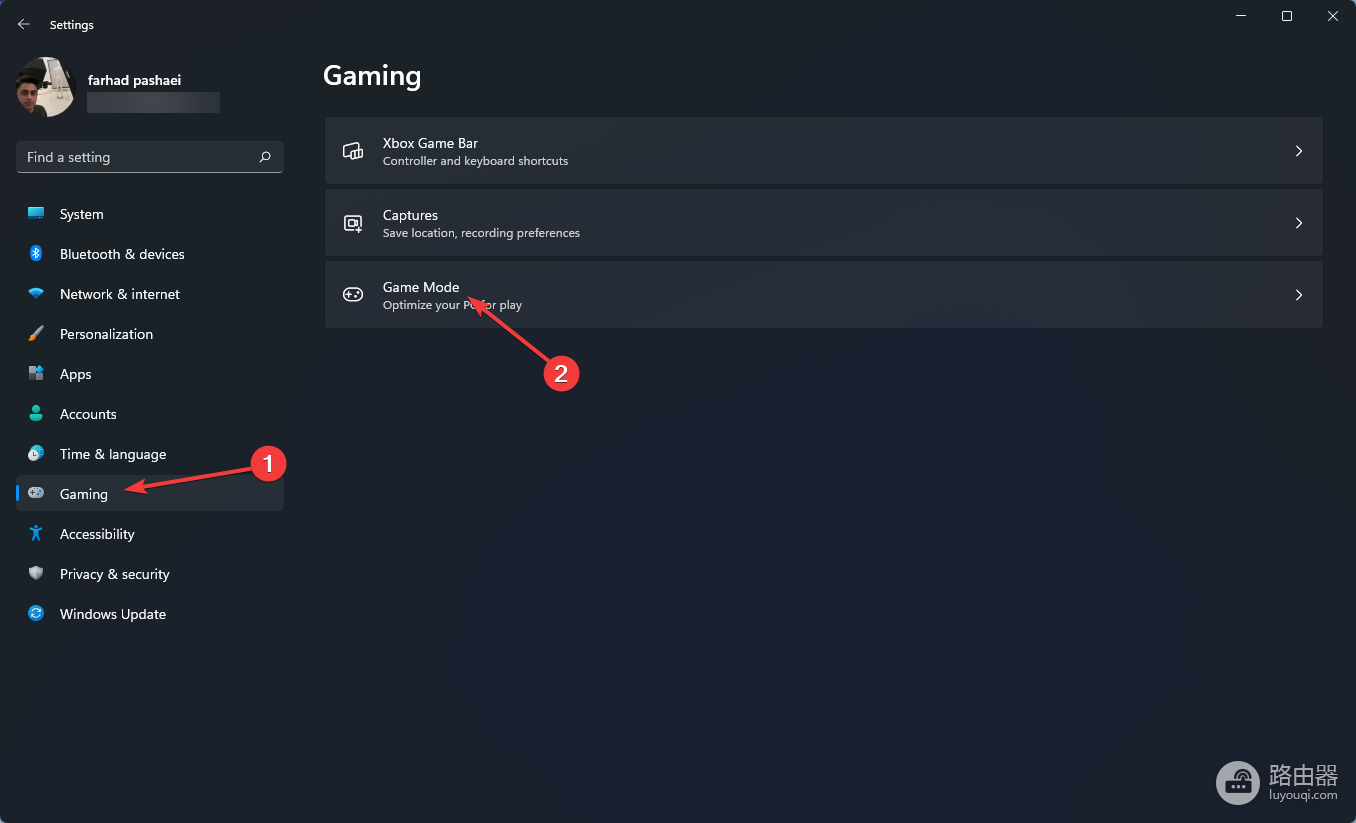1356x823 pixels.
Task: Click the search magnifier icon in Find a setting
Action: point(265,157)
